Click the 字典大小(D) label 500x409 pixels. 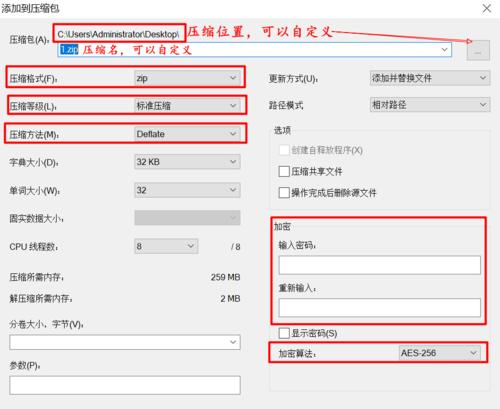click(34, 163)
